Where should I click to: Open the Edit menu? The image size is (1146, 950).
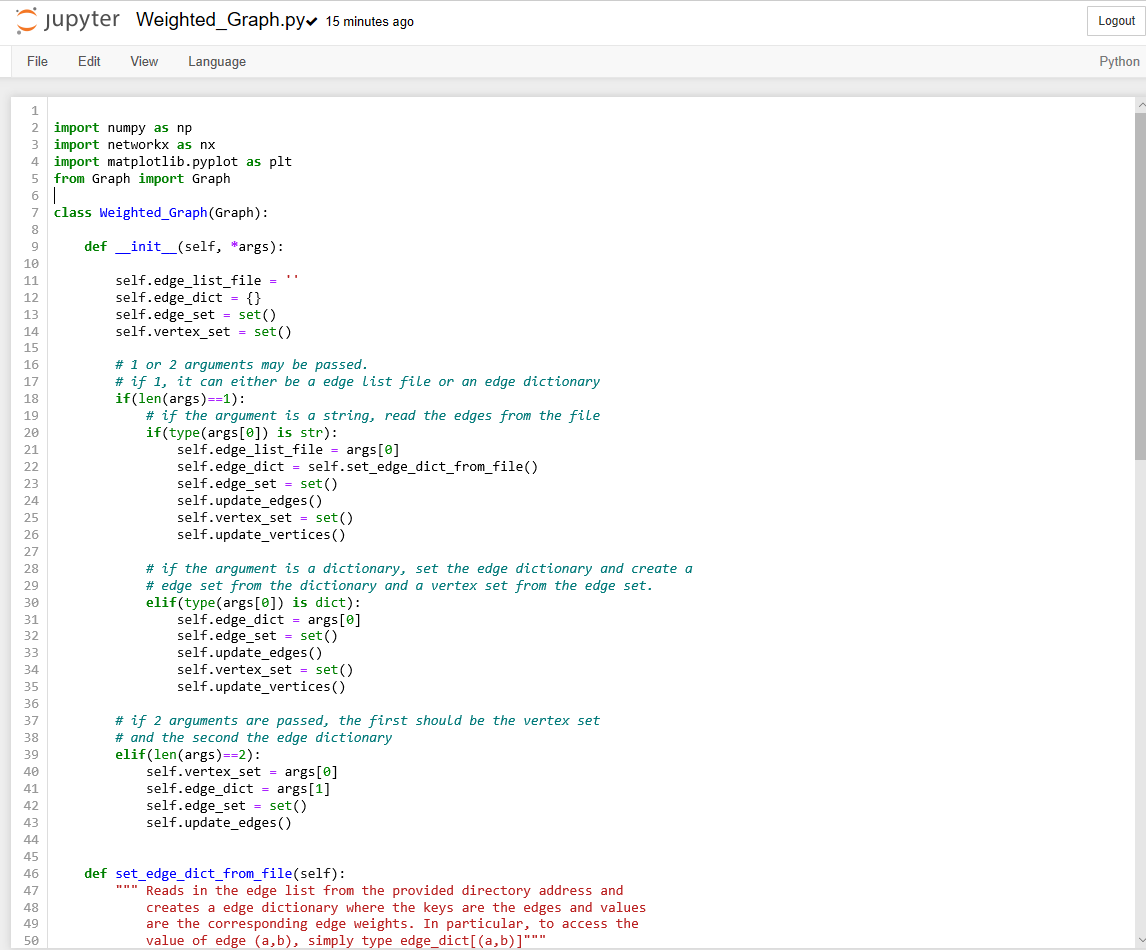coord(89,61)
